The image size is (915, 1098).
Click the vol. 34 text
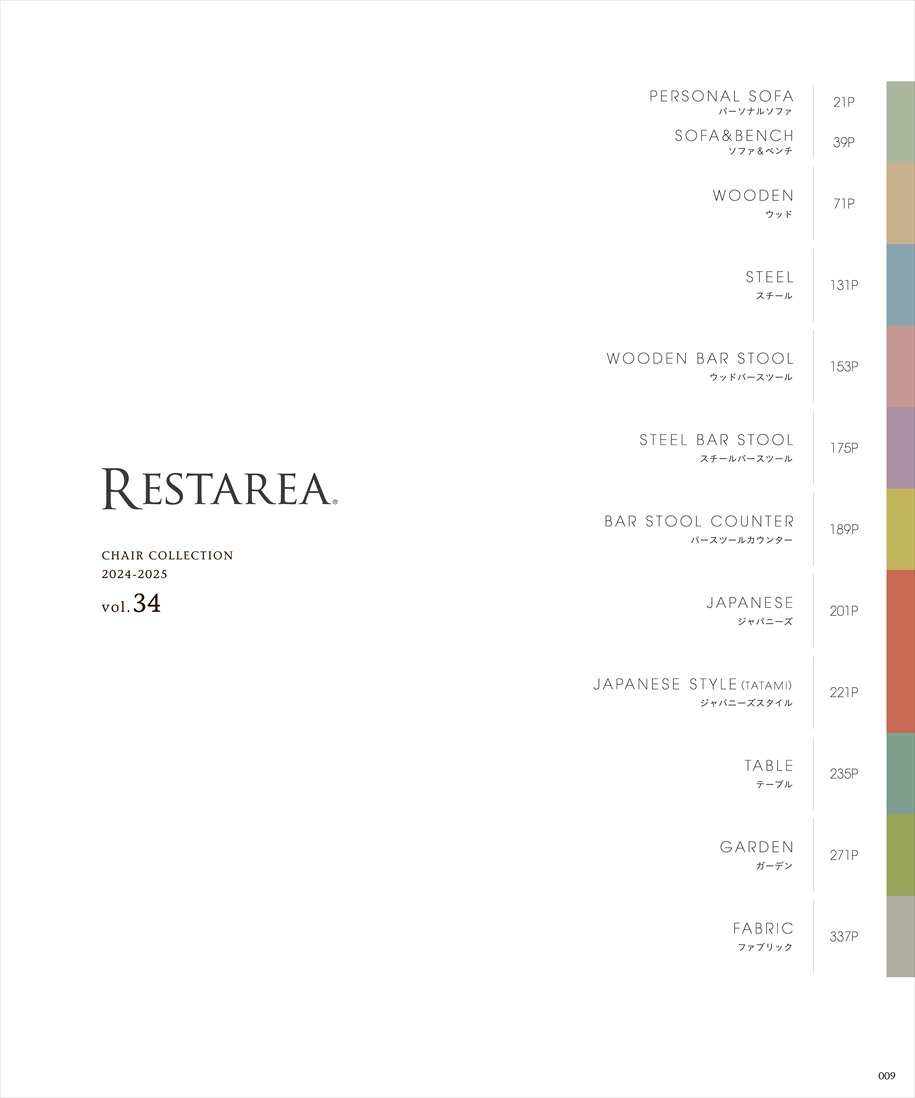coord(131,604)
